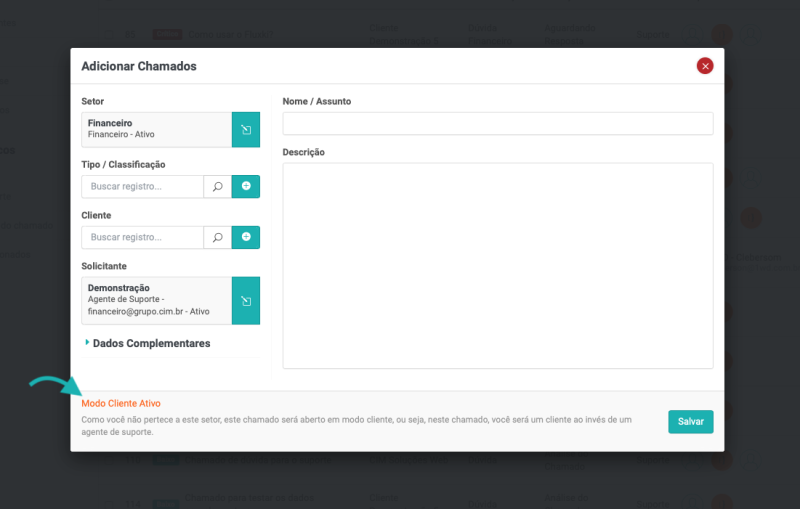This screenshot has width=800, height=509.
Task: Click inside the Descrição text area
Action: (x=497, y=265)
